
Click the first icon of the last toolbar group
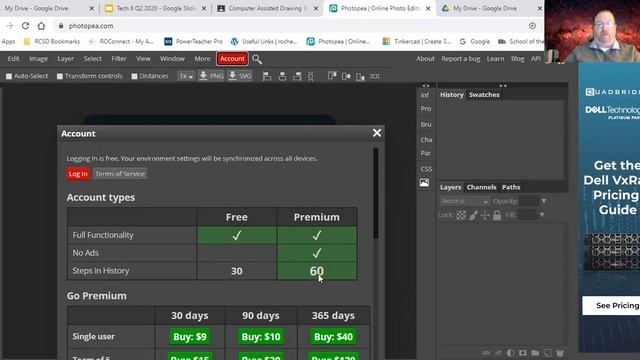point(332,76)
